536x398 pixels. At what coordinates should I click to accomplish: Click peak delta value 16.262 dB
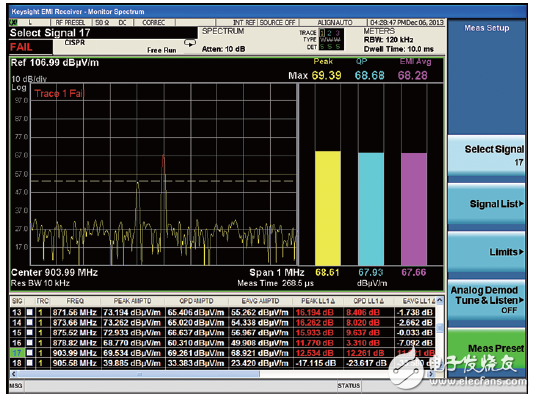point(314,322)
